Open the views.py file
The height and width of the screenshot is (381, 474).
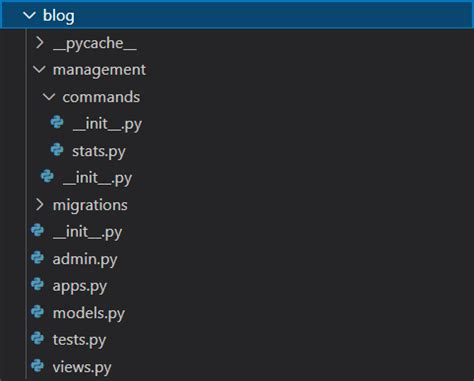(82, 368)
